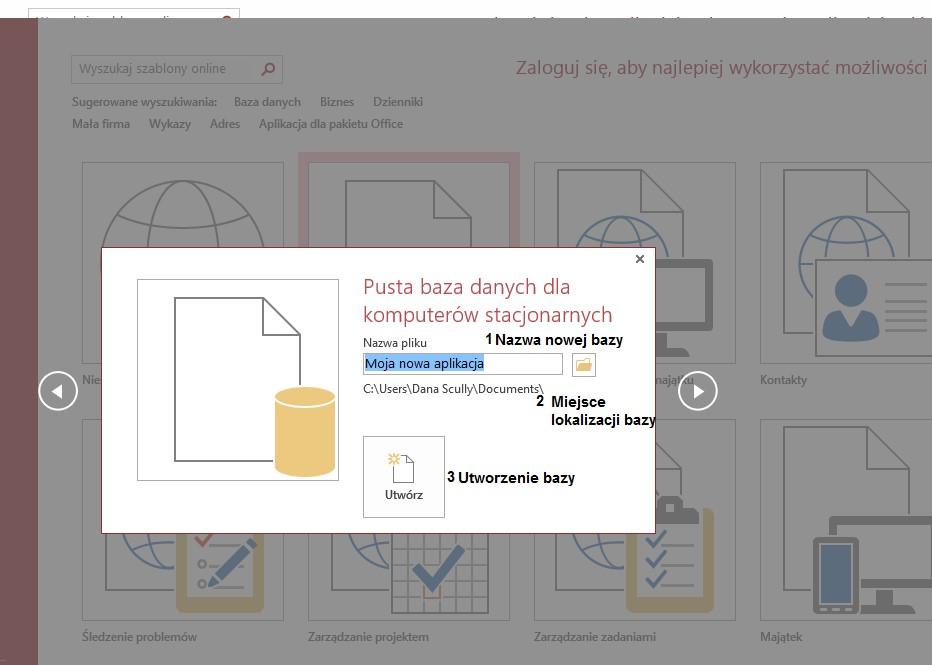Screen dimensions: 932x665
Task: Open the Wykazy suggested search
Action: 170,124
